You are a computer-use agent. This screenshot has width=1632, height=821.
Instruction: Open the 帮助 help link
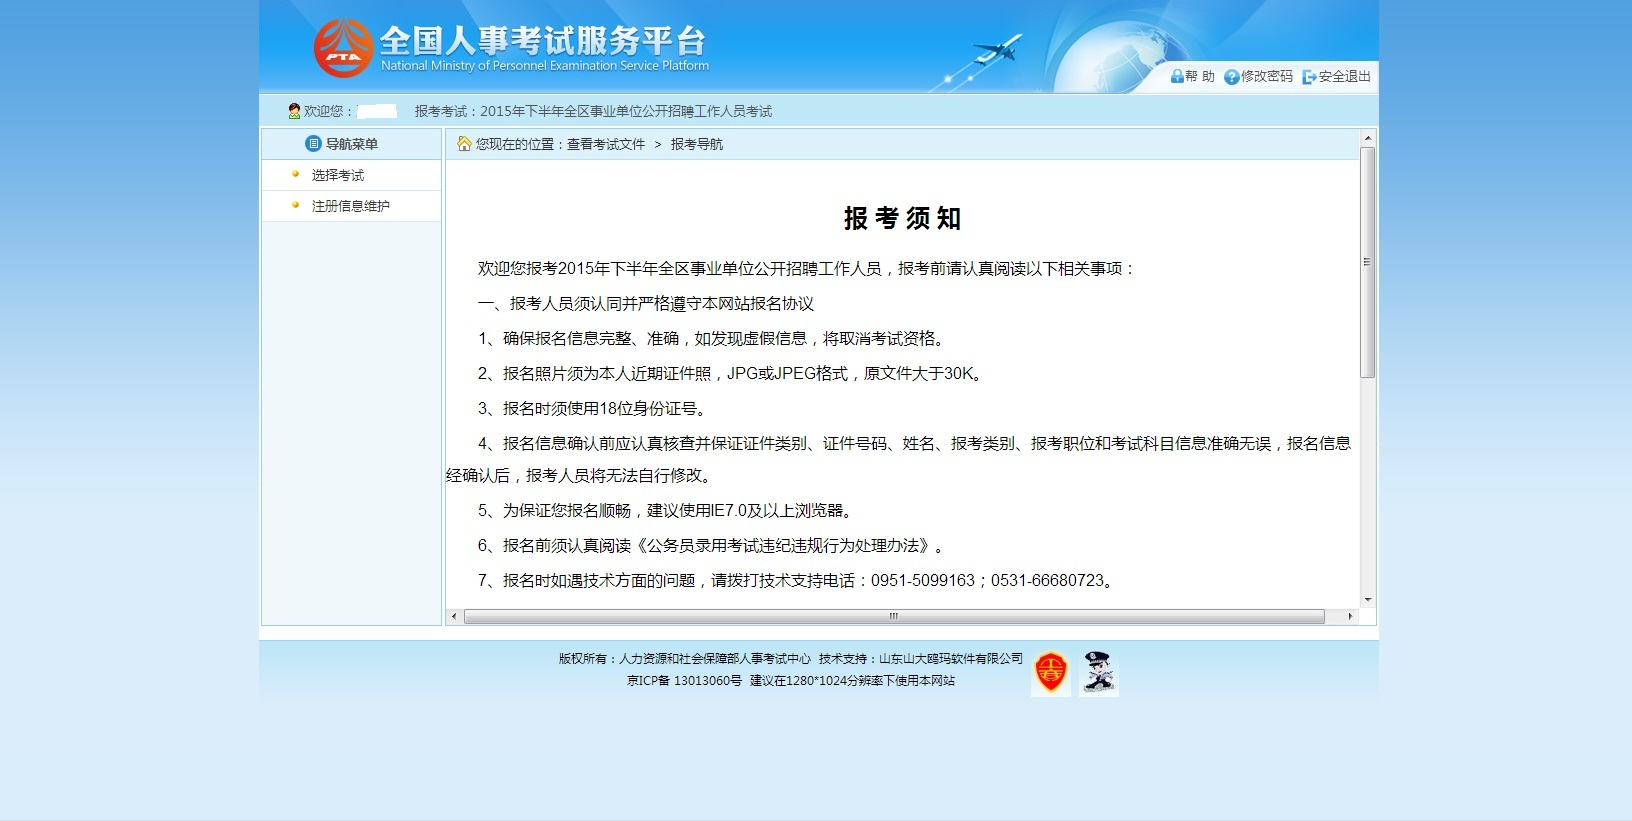(1200, 76)
